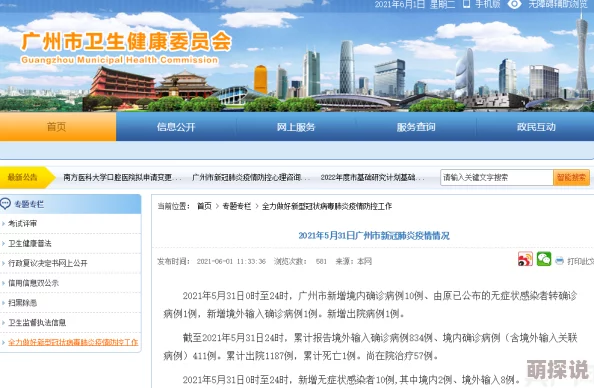Click the 专题专栏 sidebar heading

29,204
